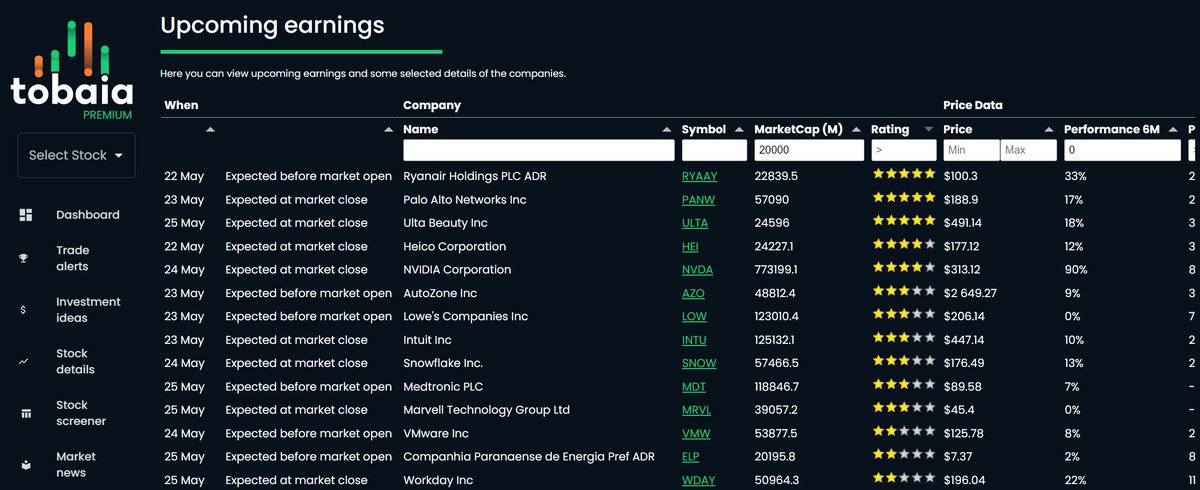
Task: Click AutoZone Inc star rating
Action: click(904, 291)
